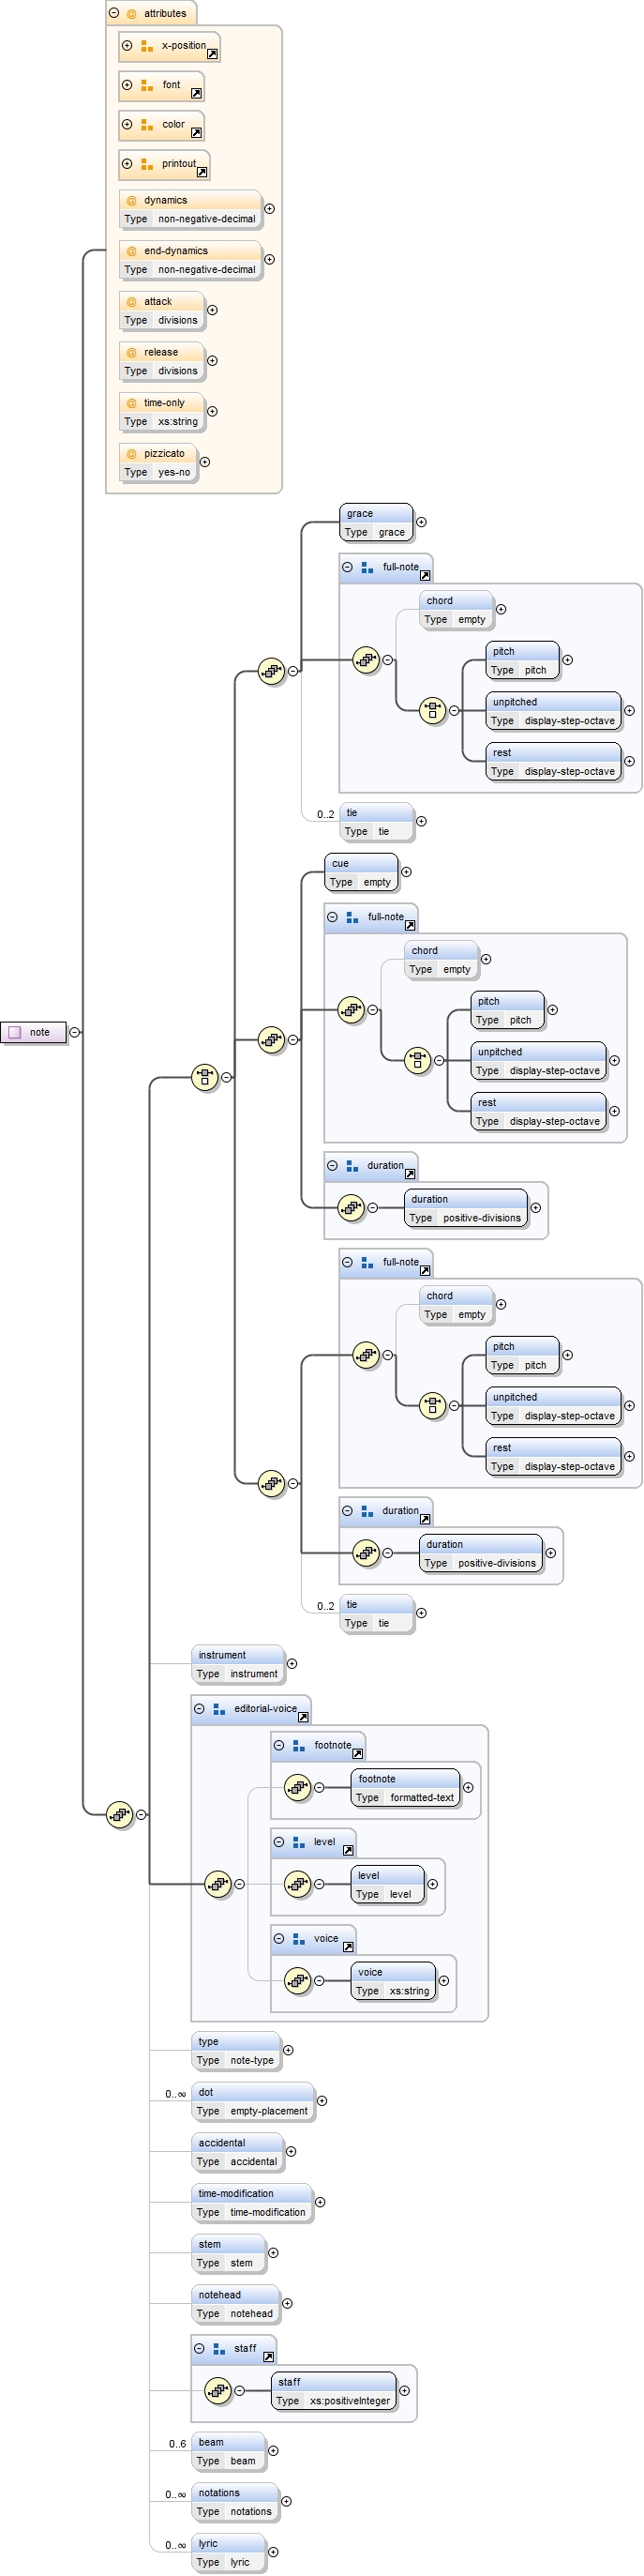This screenshot has height=2576, width=644.
Task: Expand the lyric element plus icon
Action: (273, 2552)
